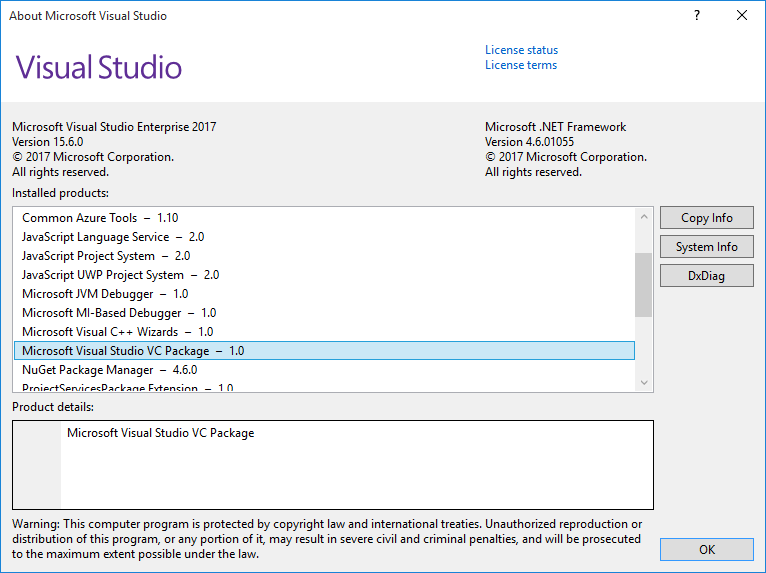The image size is (766, 573).
Task: Select Microsoft Visual C++ Wizards entry
Action: (324, 332)
